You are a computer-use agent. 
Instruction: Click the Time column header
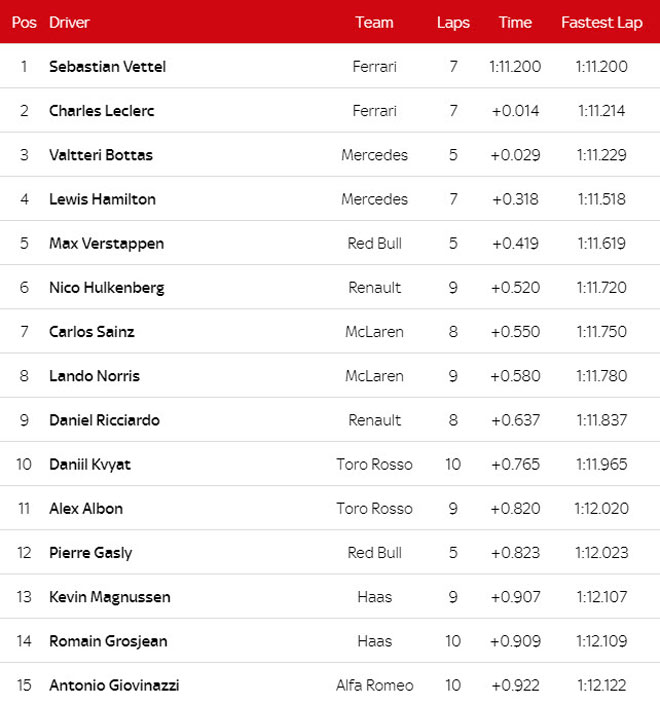(515, 22)
